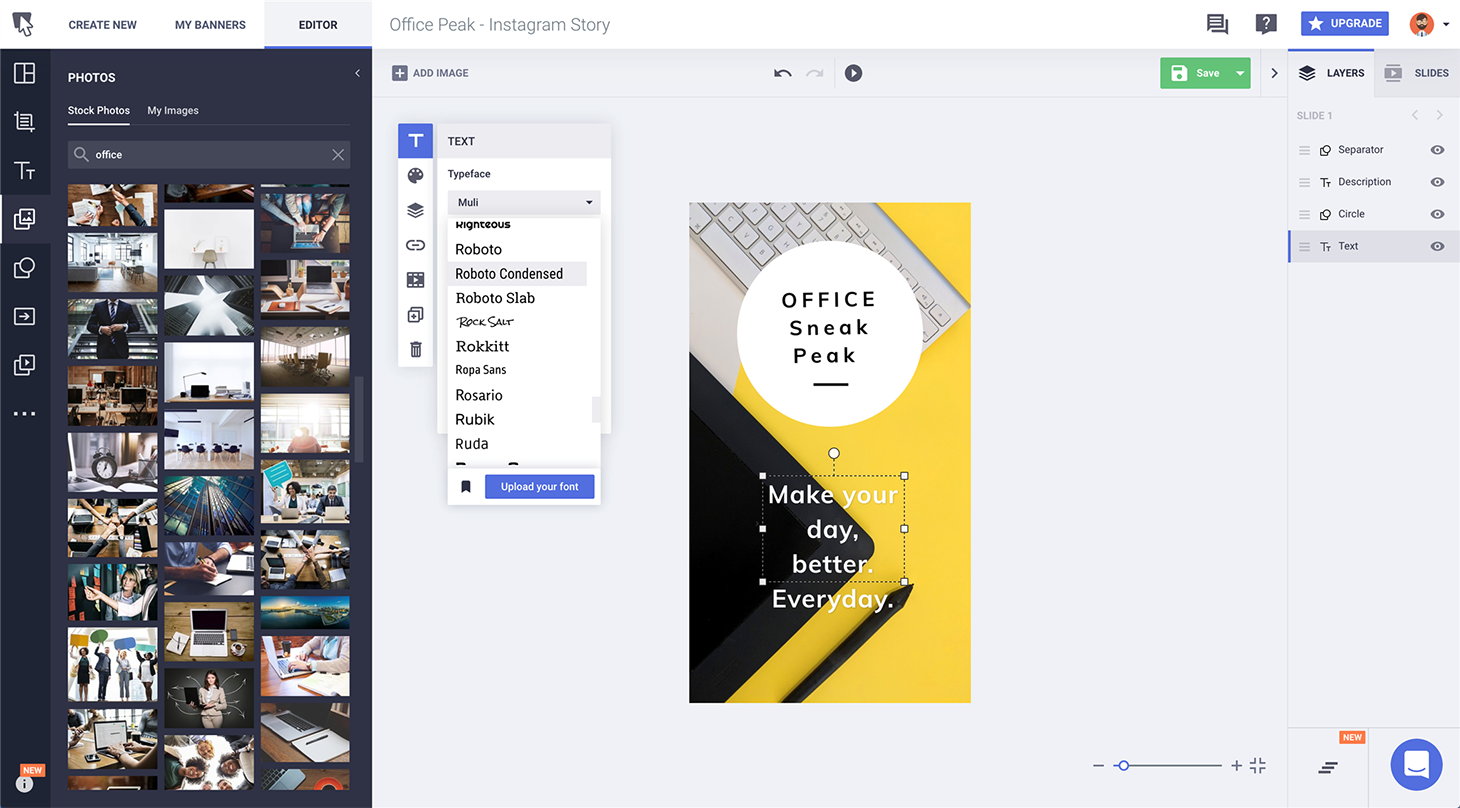Open the timeline icon with NEW badge
This screenshot has height=808, width=1460.
pyautogui.click(x=1328, y=768)
